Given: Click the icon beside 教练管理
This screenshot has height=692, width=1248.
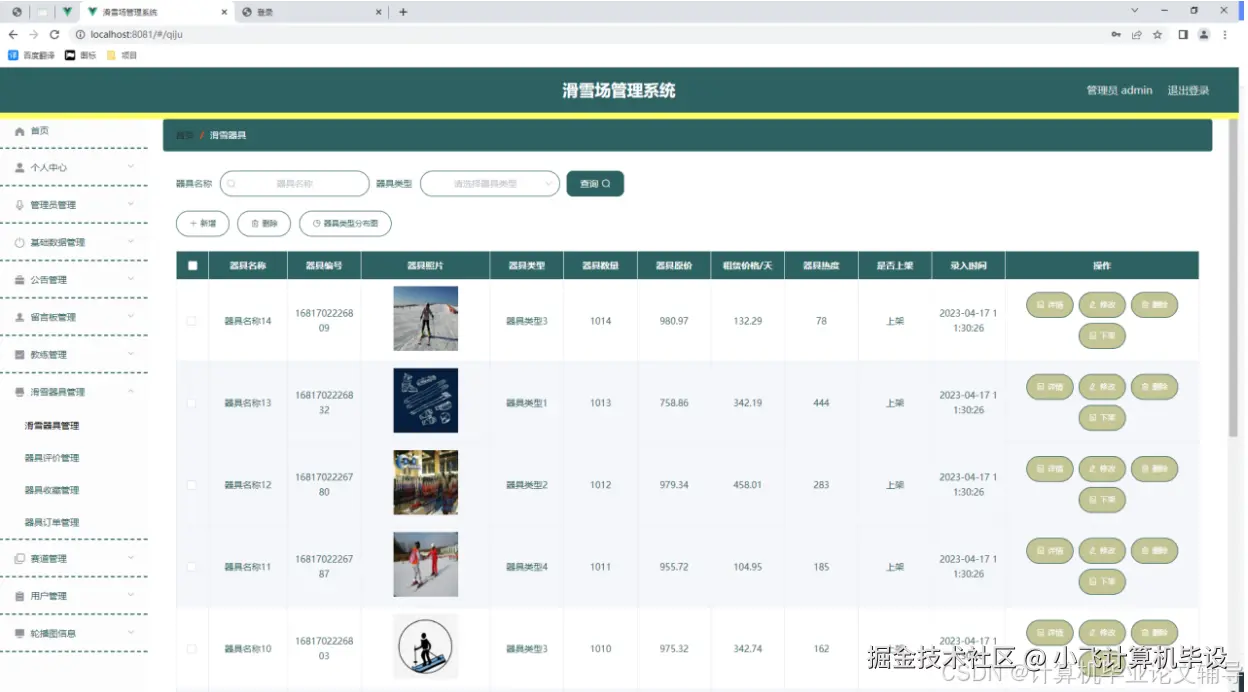Looking at the screenshot, I should [x=19, y=355].
